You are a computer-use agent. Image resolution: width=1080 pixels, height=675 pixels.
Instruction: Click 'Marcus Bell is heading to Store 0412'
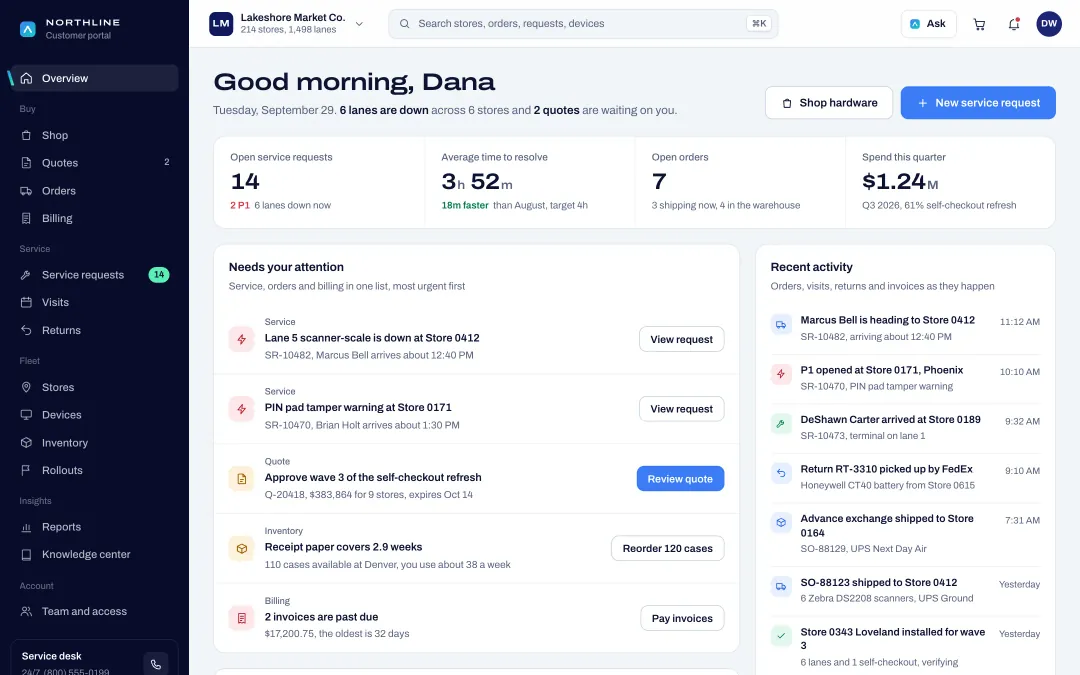pos(887,320)
